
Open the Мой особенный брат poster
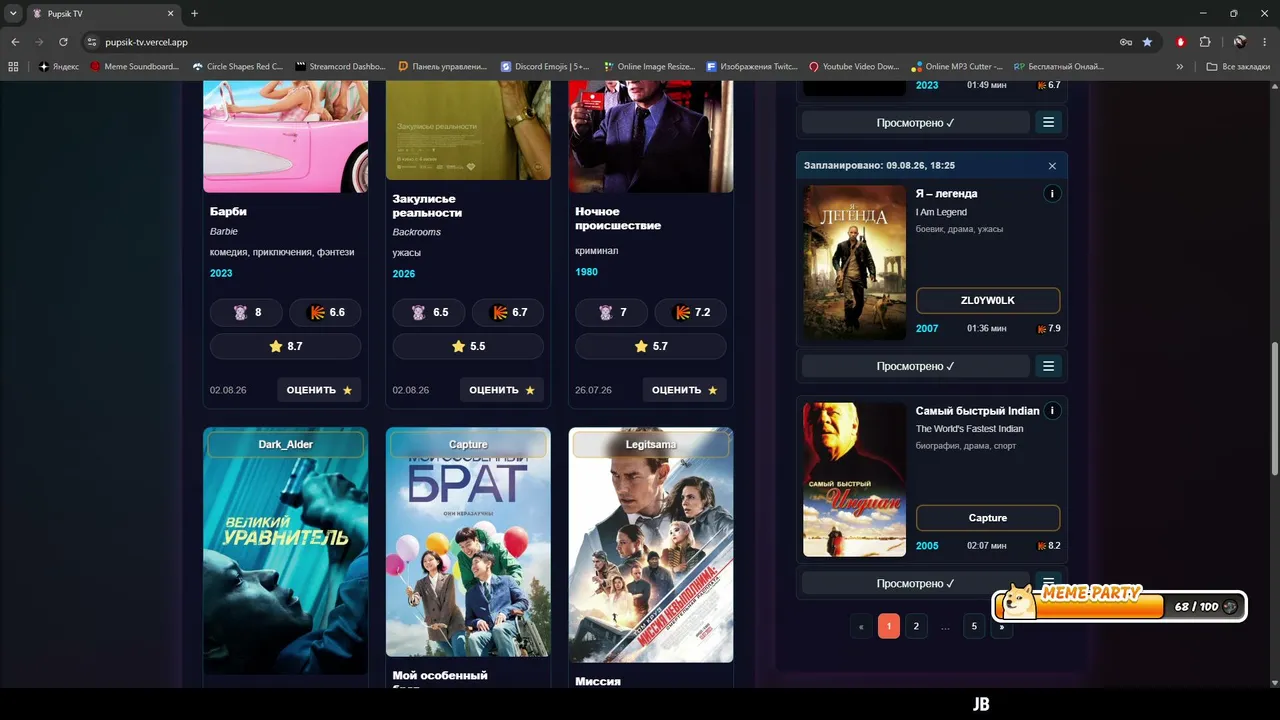pyautogui.click(x=468, y=542)
